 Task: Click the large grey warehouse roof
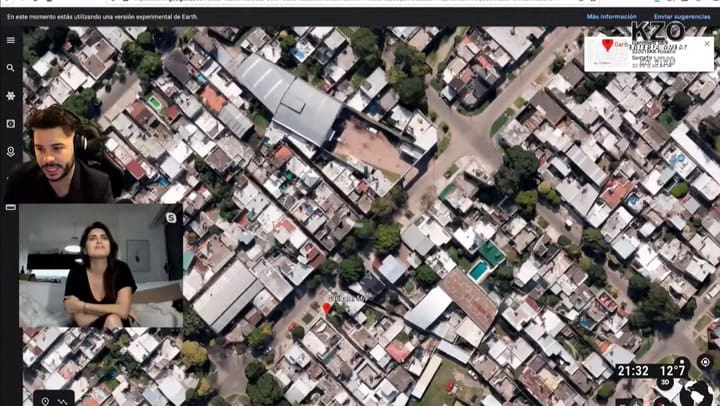coord(290,98)
